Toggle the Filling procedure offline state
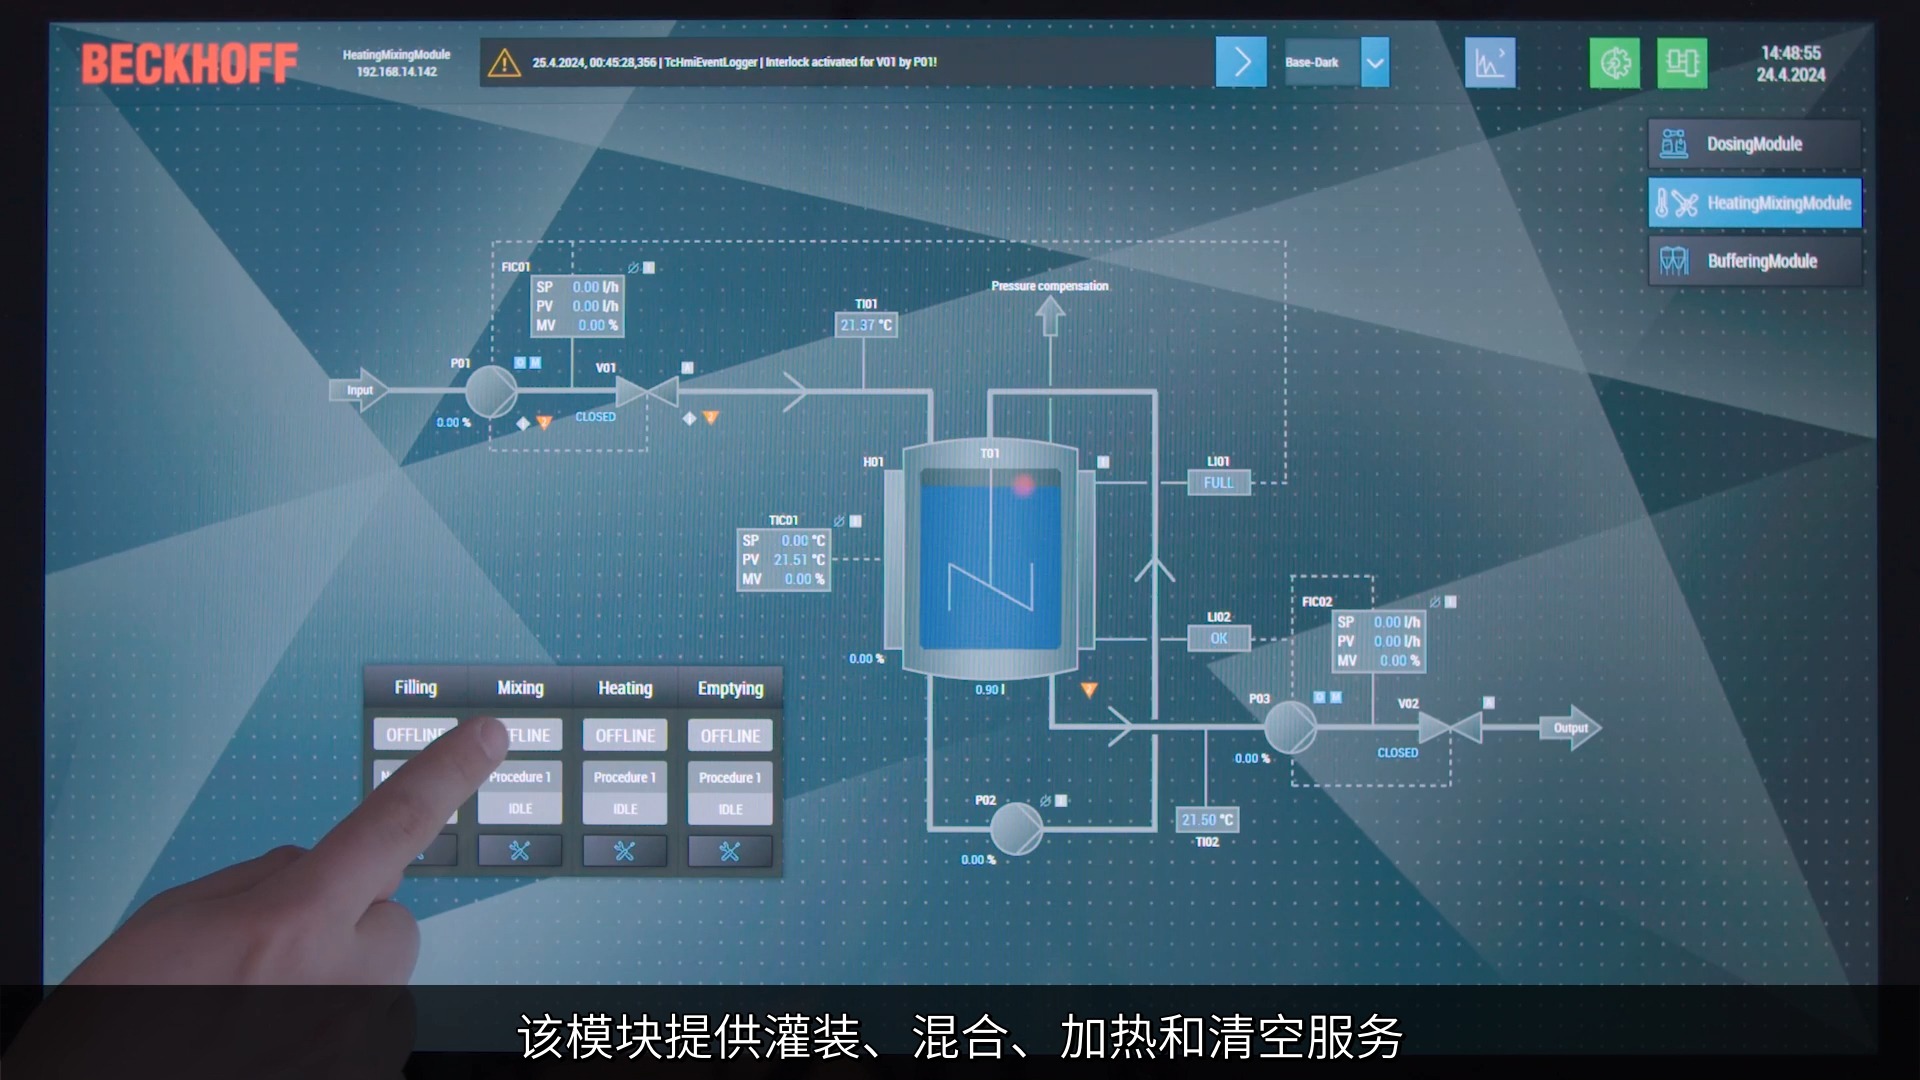1920x1080 pixels. 414,735
